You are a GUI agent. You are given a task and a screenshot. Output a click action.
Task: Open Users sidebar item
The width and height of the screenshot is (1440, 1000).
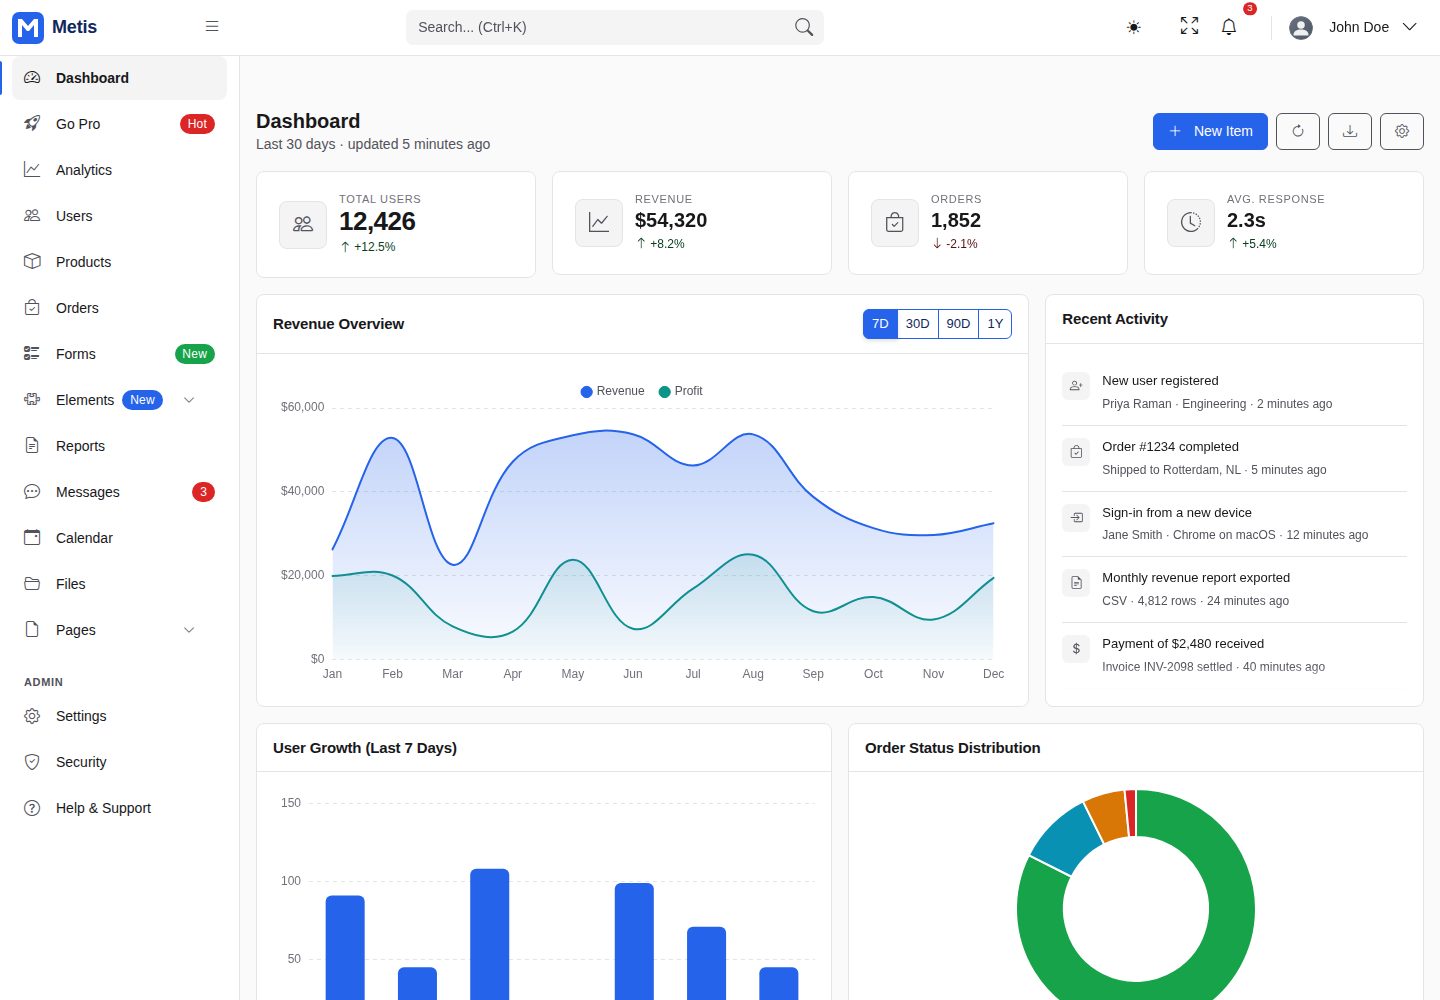pyautogui.click(x=120, y=216)
